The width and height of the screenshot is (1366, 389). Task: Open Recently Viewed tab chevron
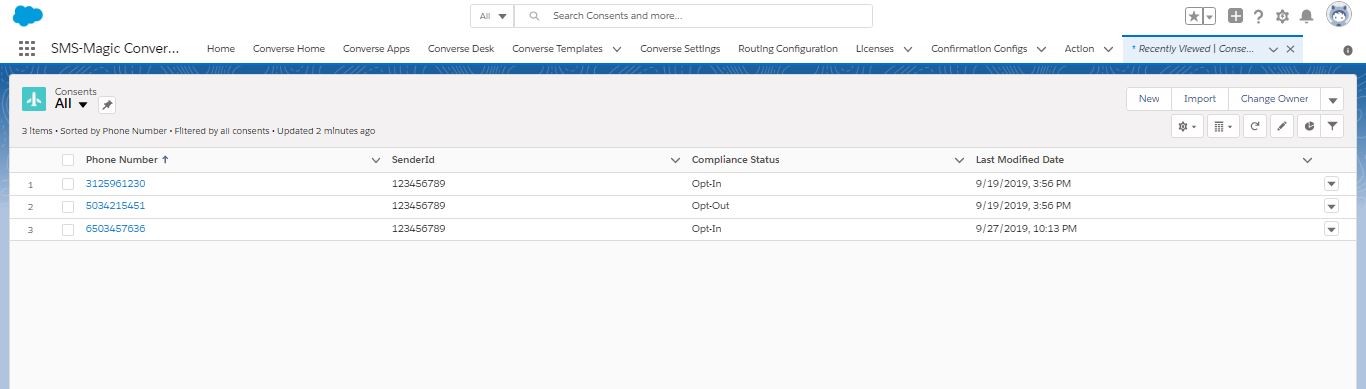click(1273, 48)
